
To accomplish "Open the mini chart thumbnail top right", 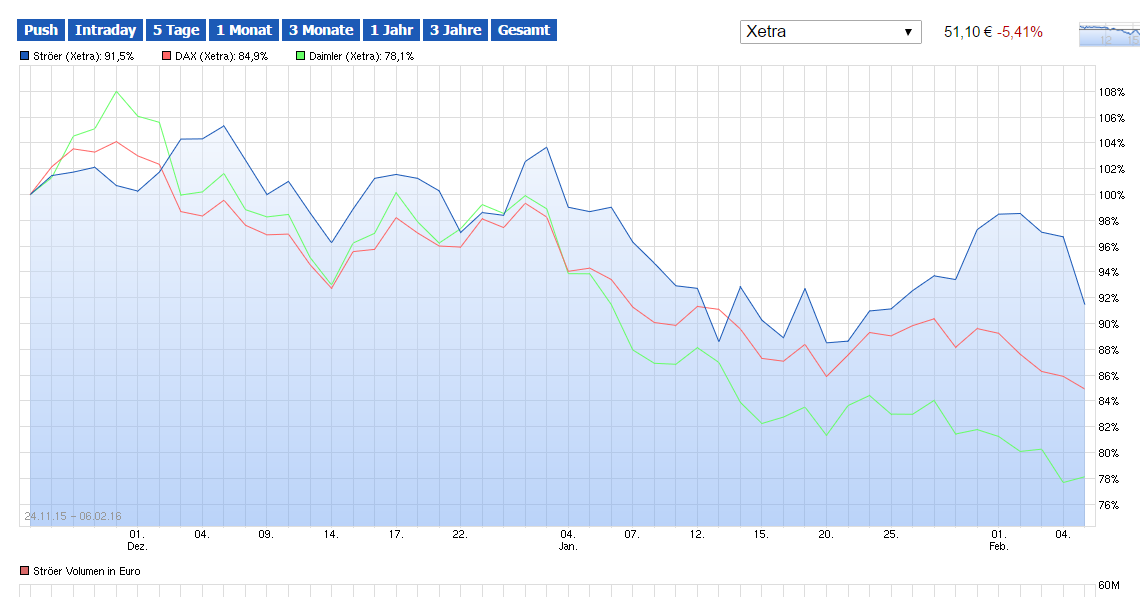I will click(1109, 35).
